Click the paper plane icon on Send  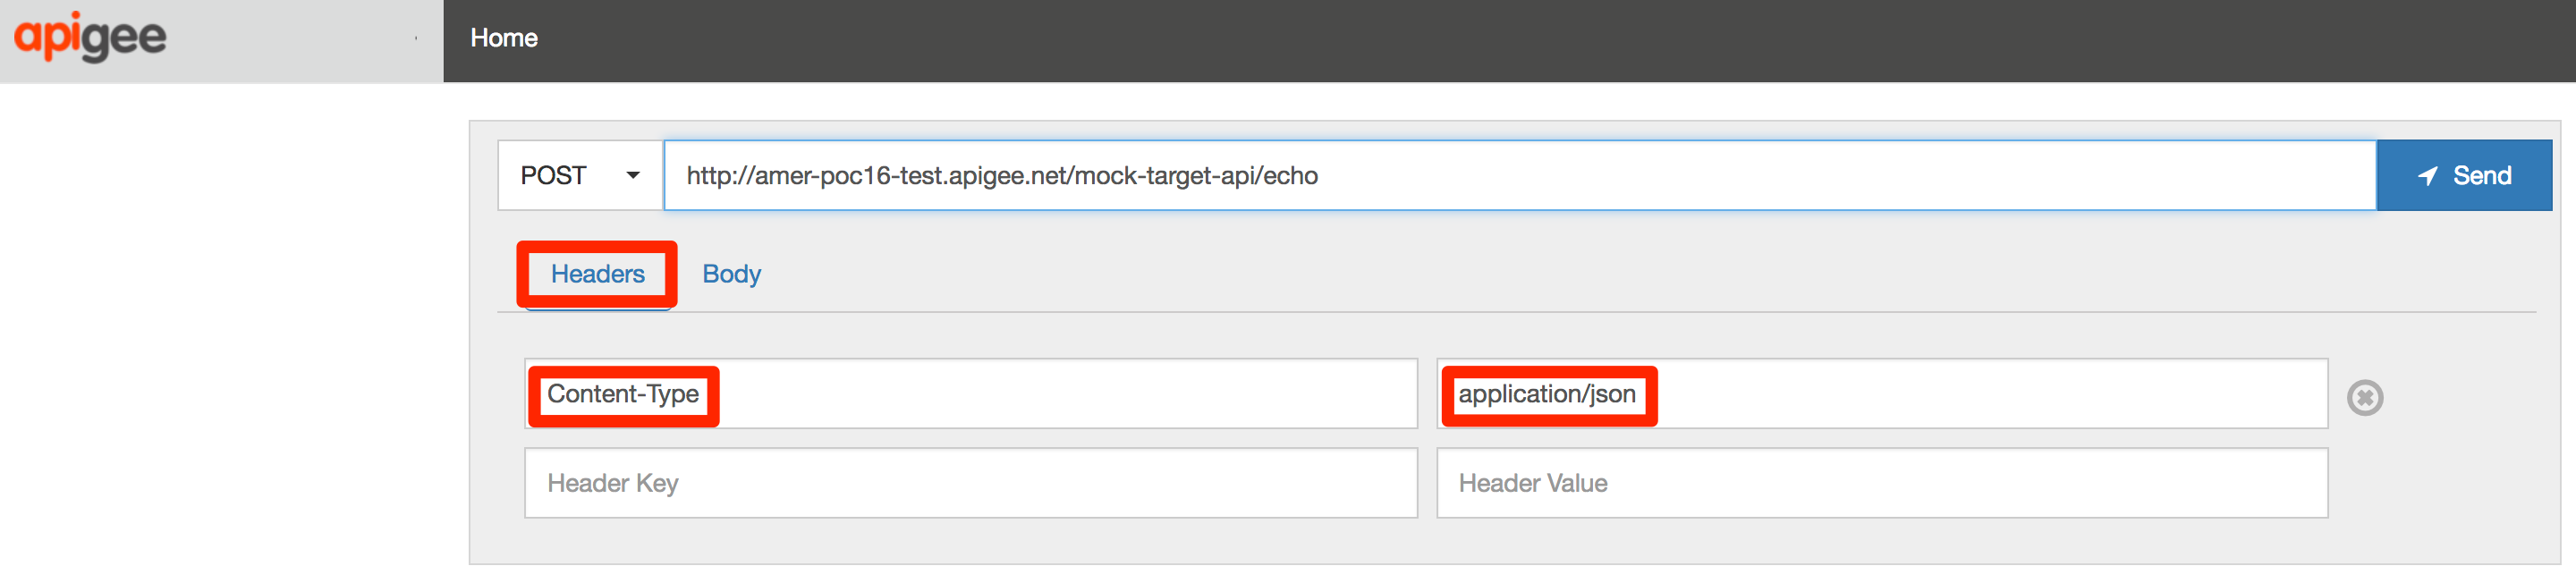click(x=2427, y=176)
